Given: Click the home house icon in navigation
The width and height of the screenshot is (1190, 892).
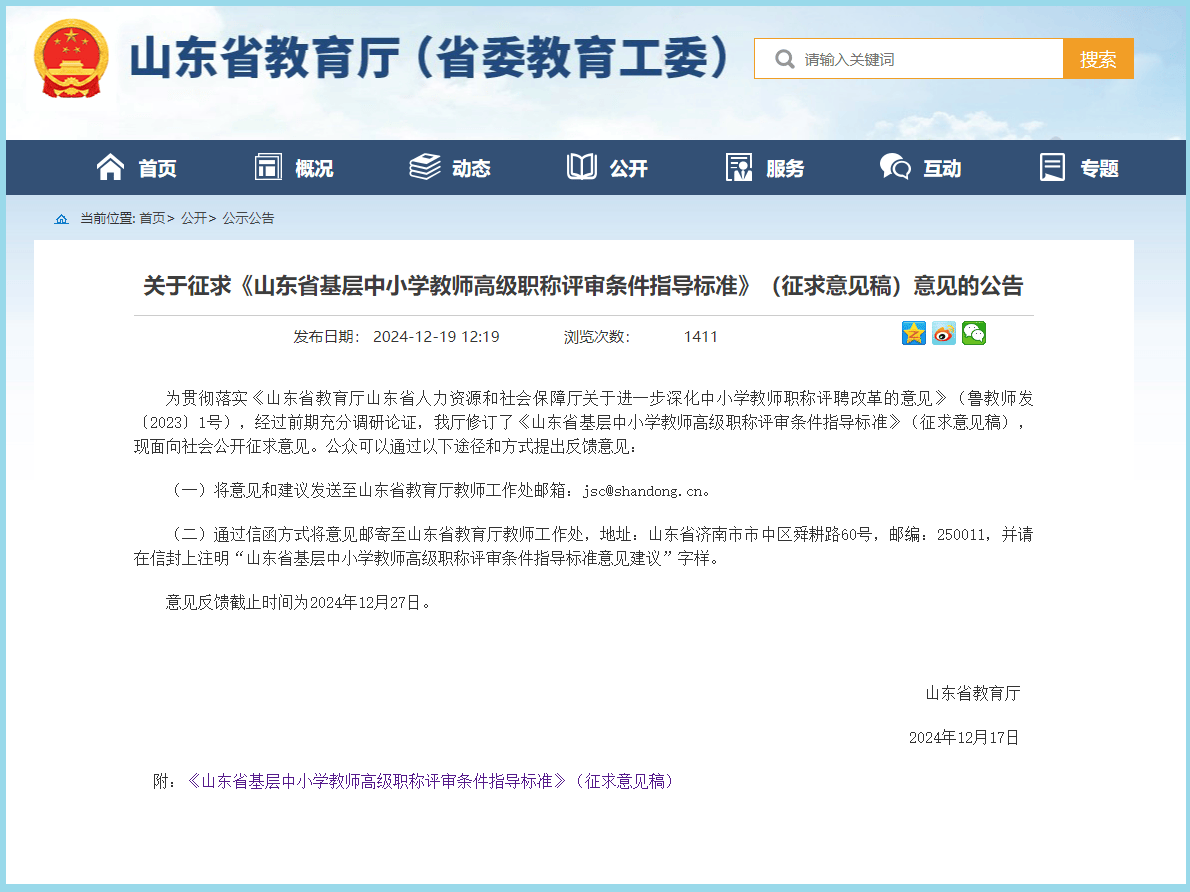Looking at the screenshot, I should (110, 167).
